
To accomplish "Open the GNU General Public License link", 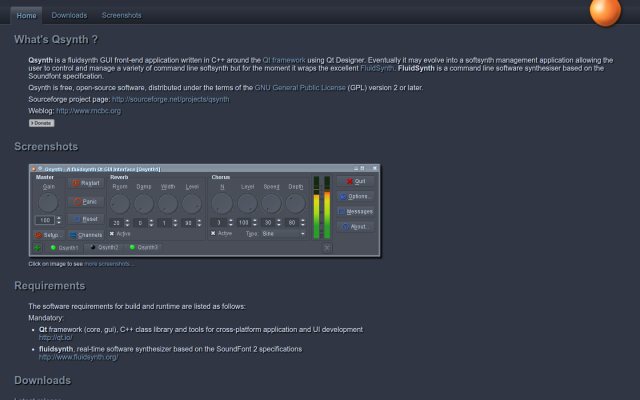I will click(300, 88).
